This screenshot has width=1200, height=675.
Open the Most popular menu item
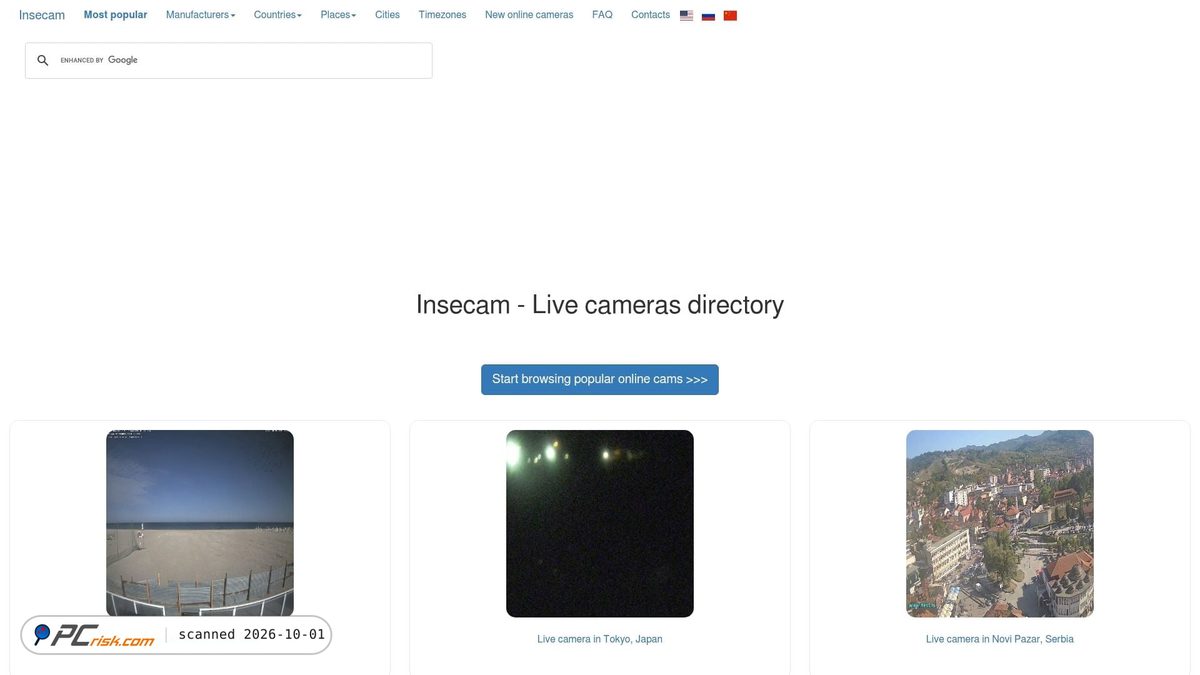pyautogui.click(x=115, y=15)
